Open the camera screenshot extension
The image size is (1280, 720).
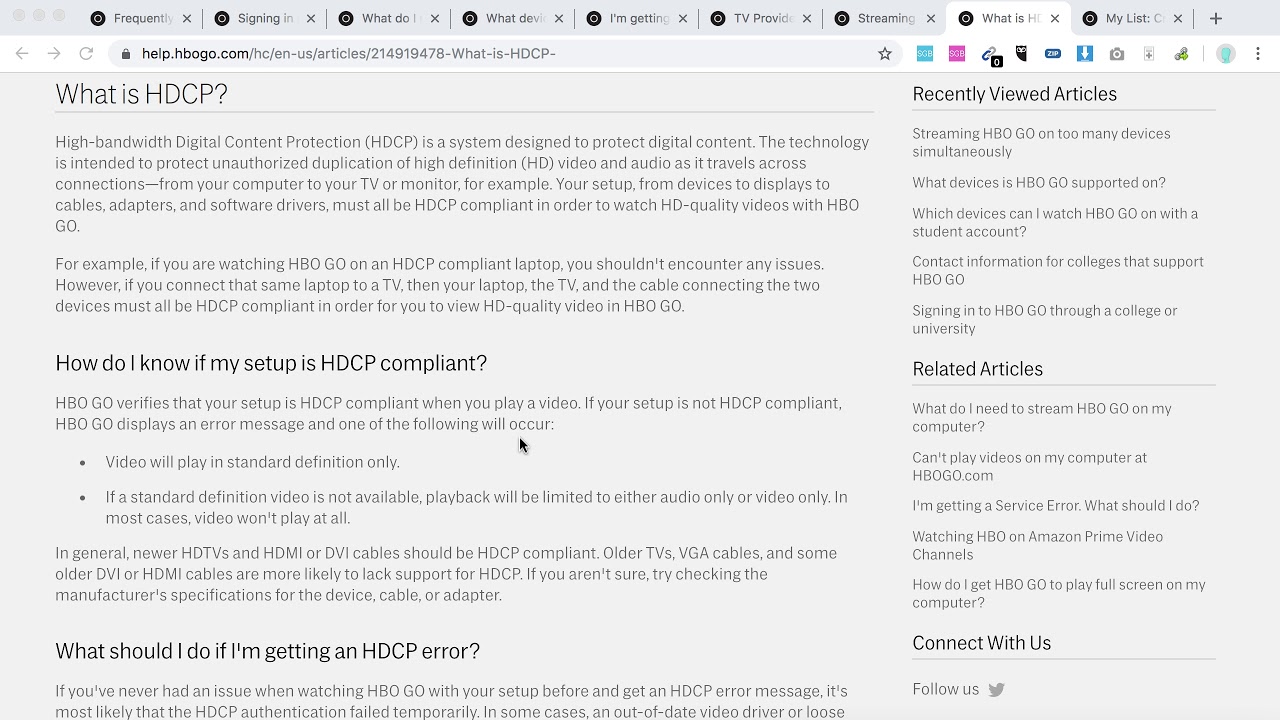coord(1117,54)
